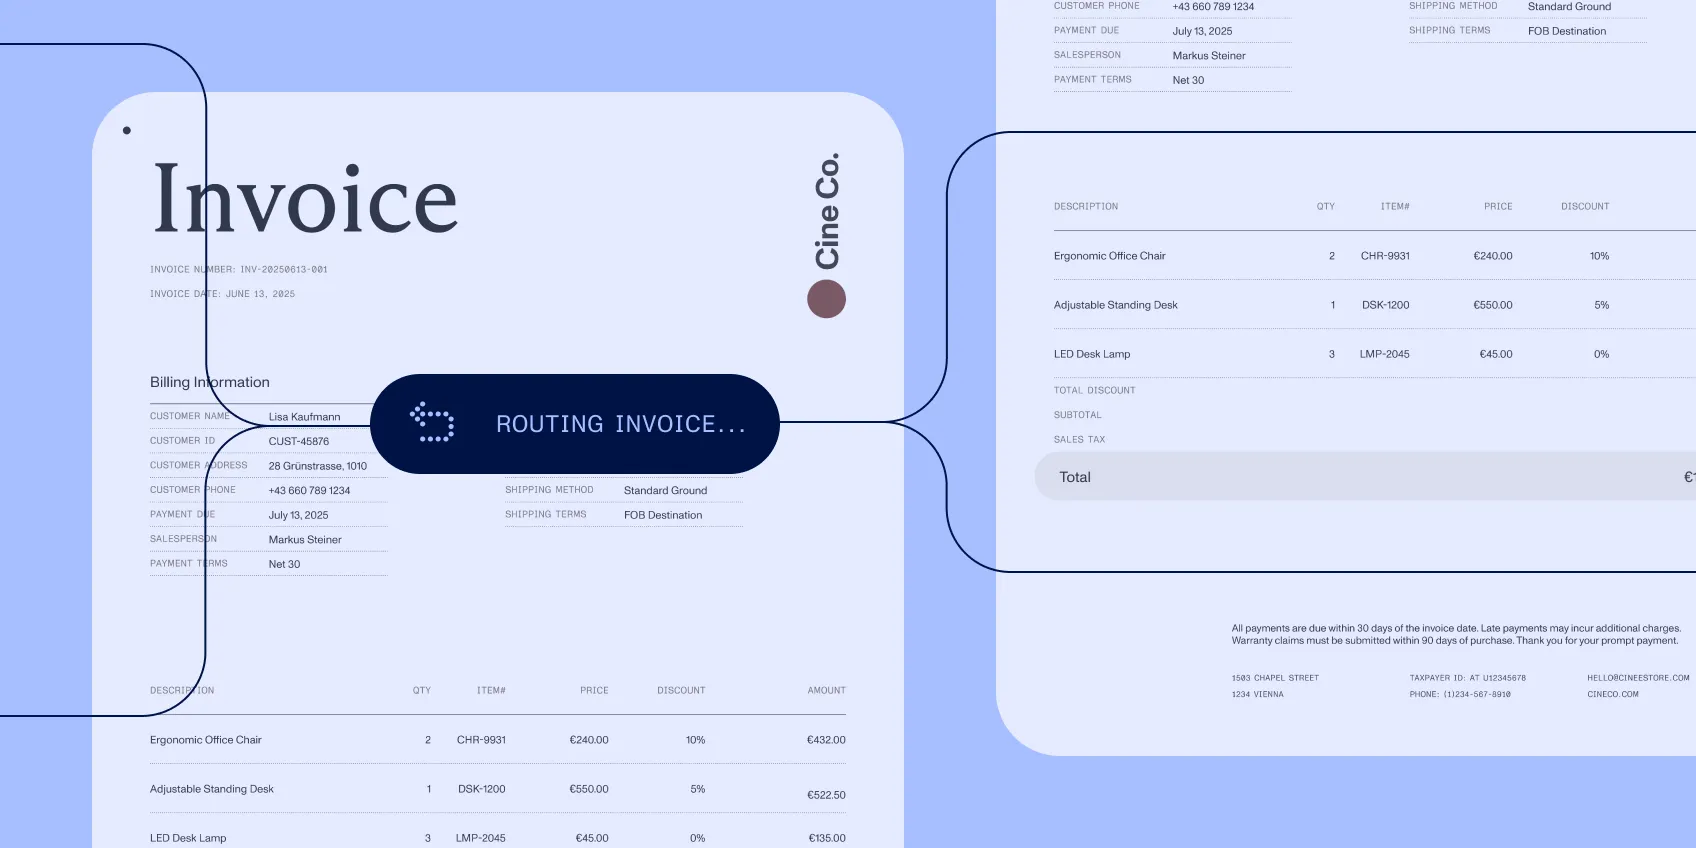Select the TAXPAYER ID footer text
1696x848 pixels.
pos(1467,678)
